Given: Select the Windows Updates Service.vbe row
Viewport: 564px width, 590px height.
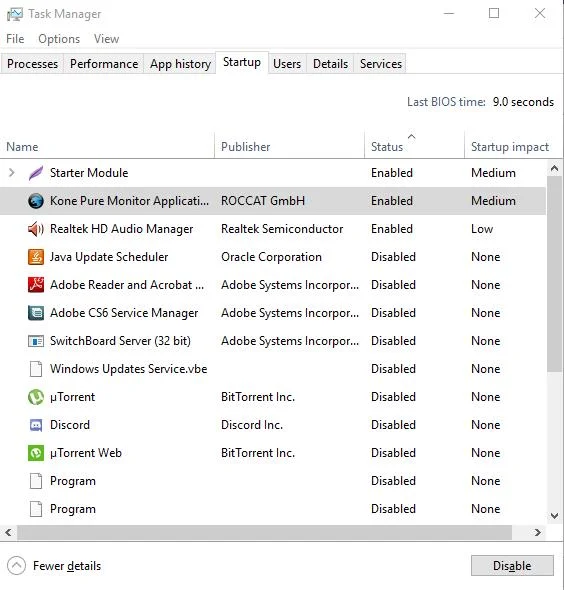Looking at the screenshot, I should [273, 369].
